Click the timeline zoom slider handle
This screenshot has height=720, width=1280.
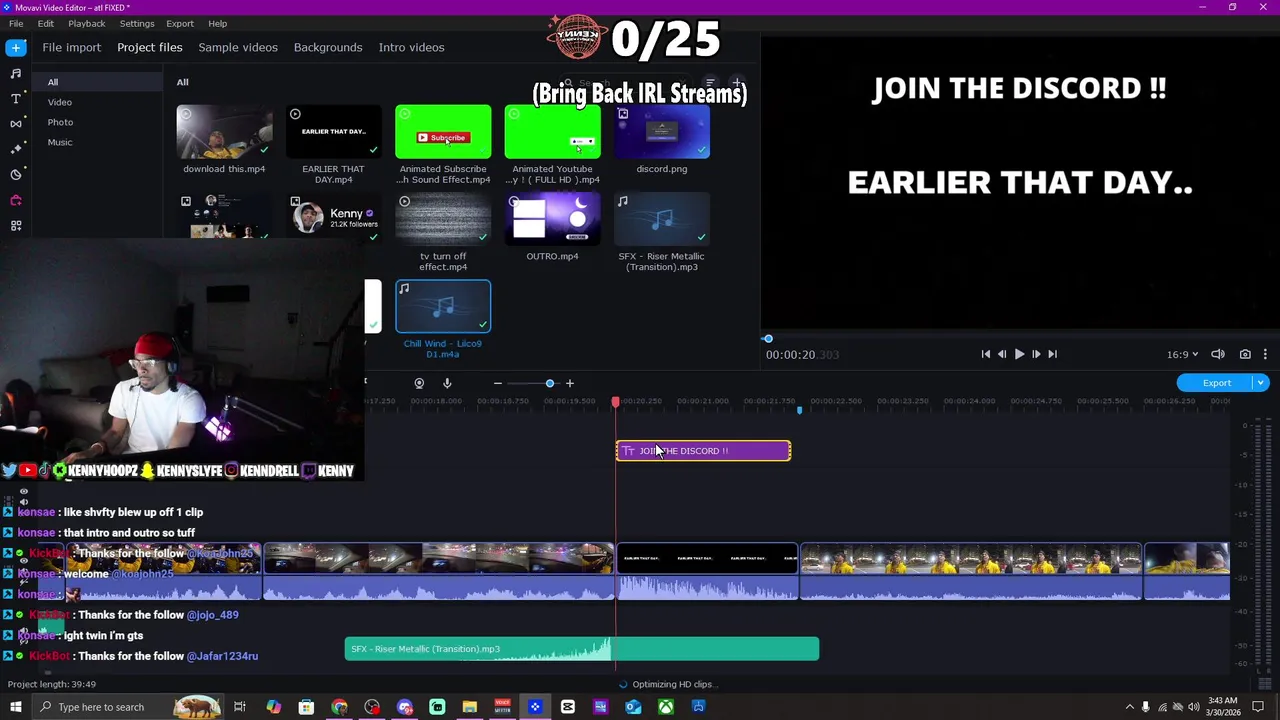pos(550,383)
